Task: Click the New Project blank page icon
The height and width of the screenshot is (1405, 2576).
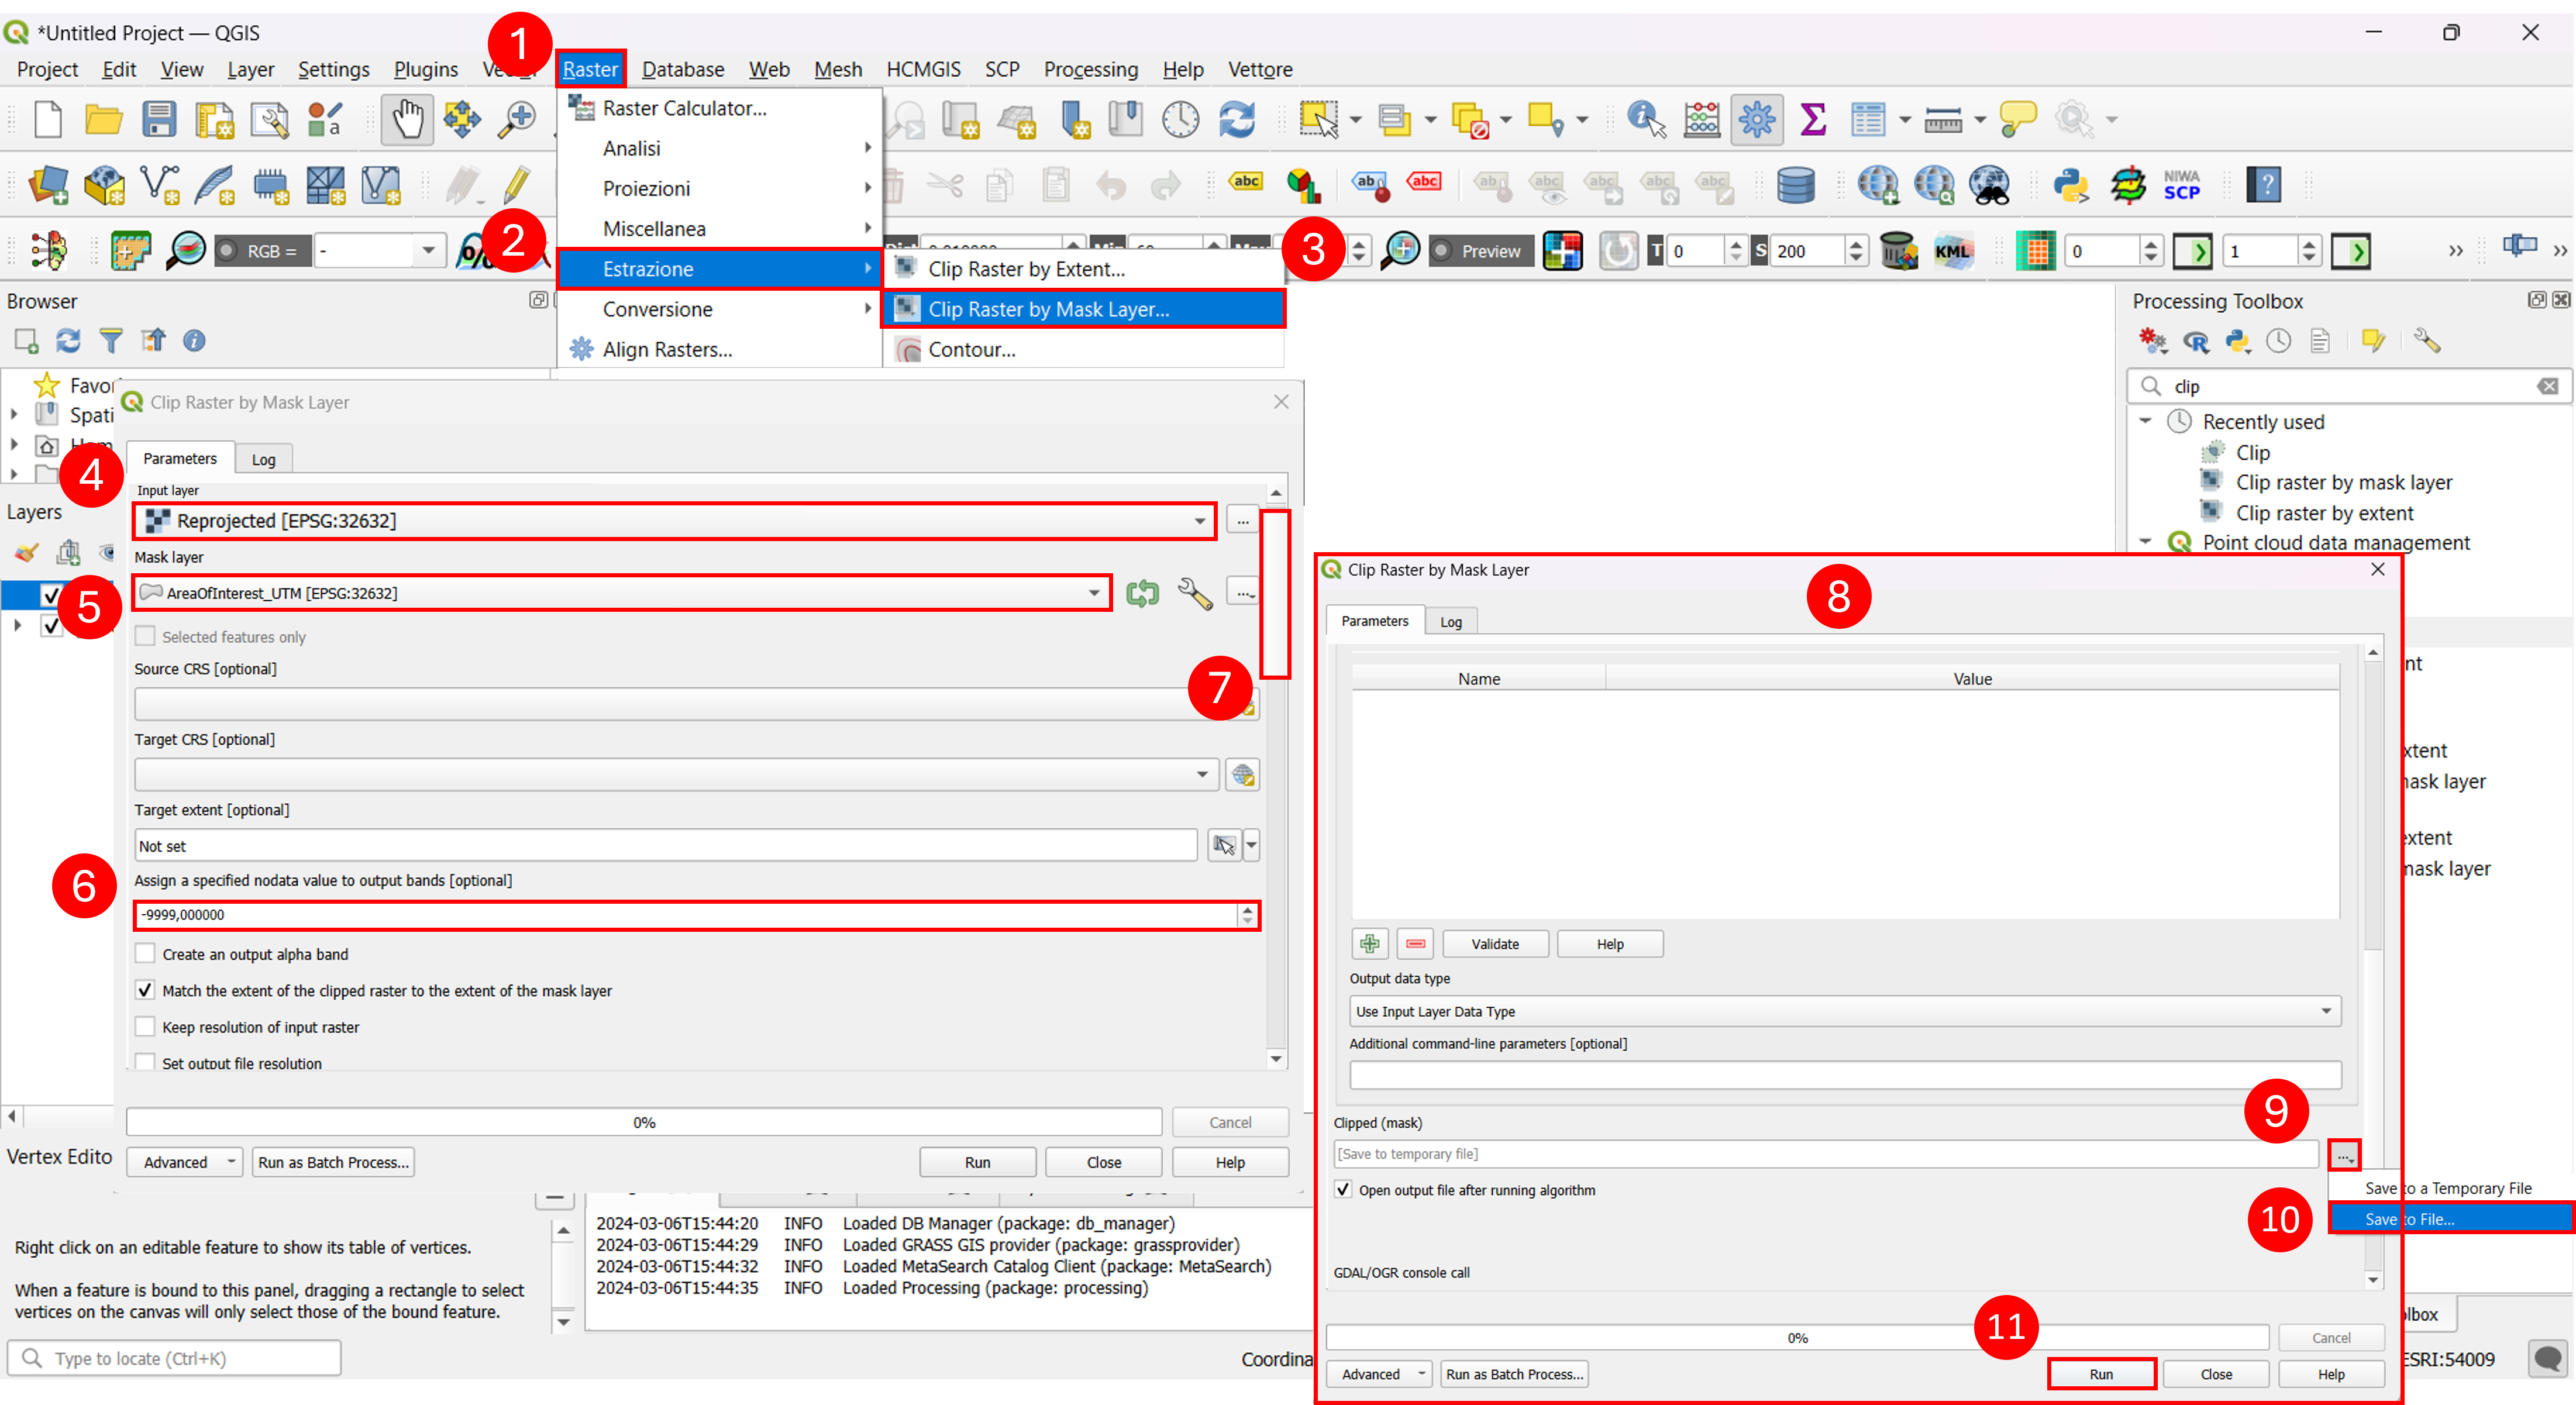Action: (48, 120)
